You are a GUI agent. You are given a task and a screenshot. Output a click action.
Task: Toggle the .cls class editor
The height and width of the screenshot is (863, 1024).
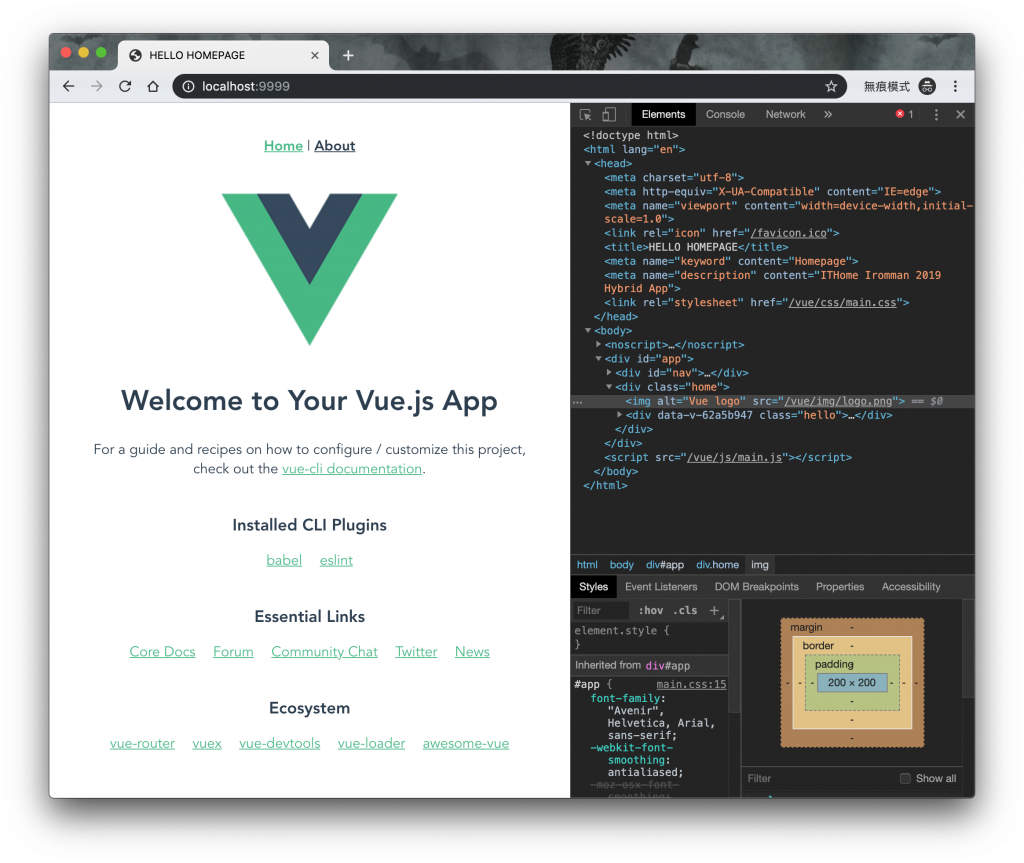tap(685, 610)
